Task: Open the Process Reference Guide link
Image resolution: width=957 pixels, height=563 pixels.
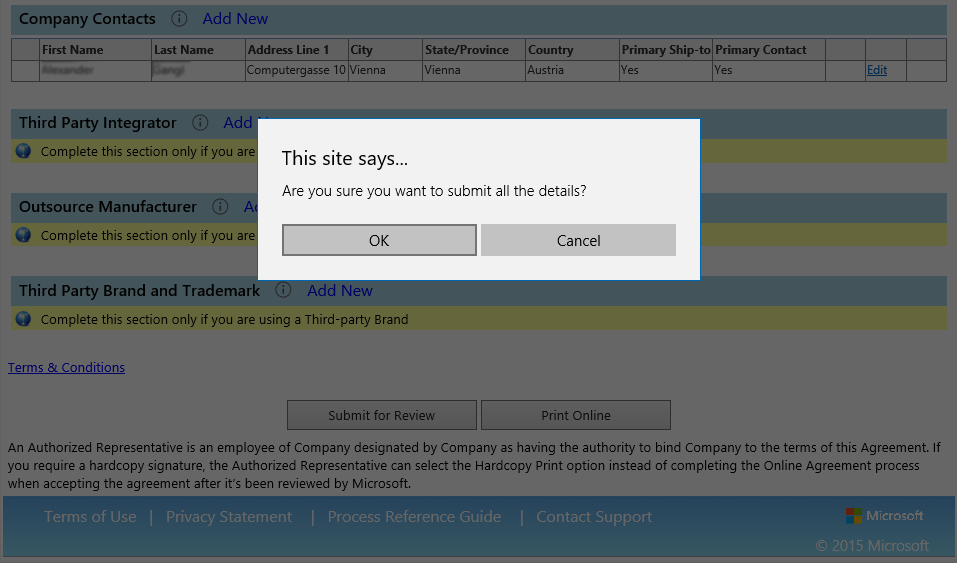Action: pos(414,517)
